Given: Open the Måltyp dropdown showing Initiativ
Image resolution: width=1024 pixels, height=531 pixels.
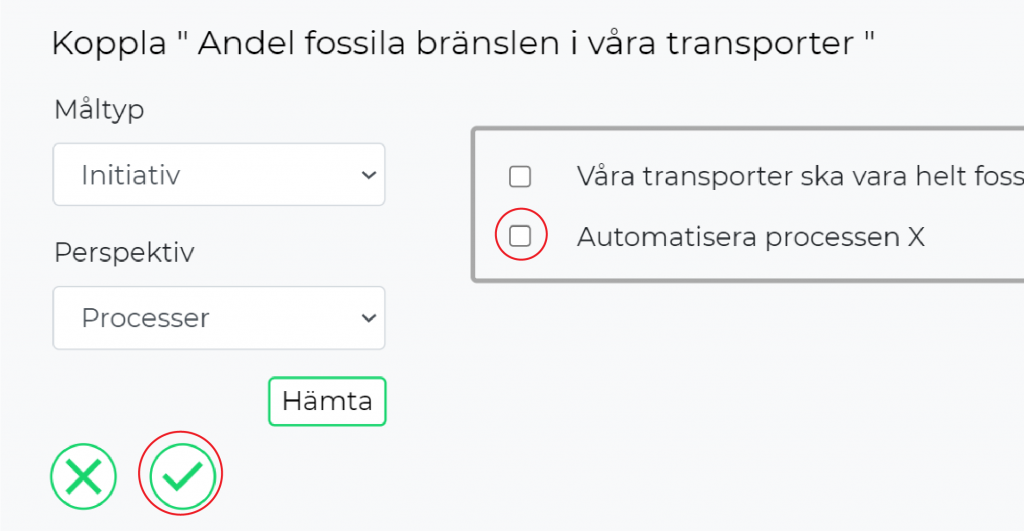Looking at the screenshot, I should click(x=219, y=174).
